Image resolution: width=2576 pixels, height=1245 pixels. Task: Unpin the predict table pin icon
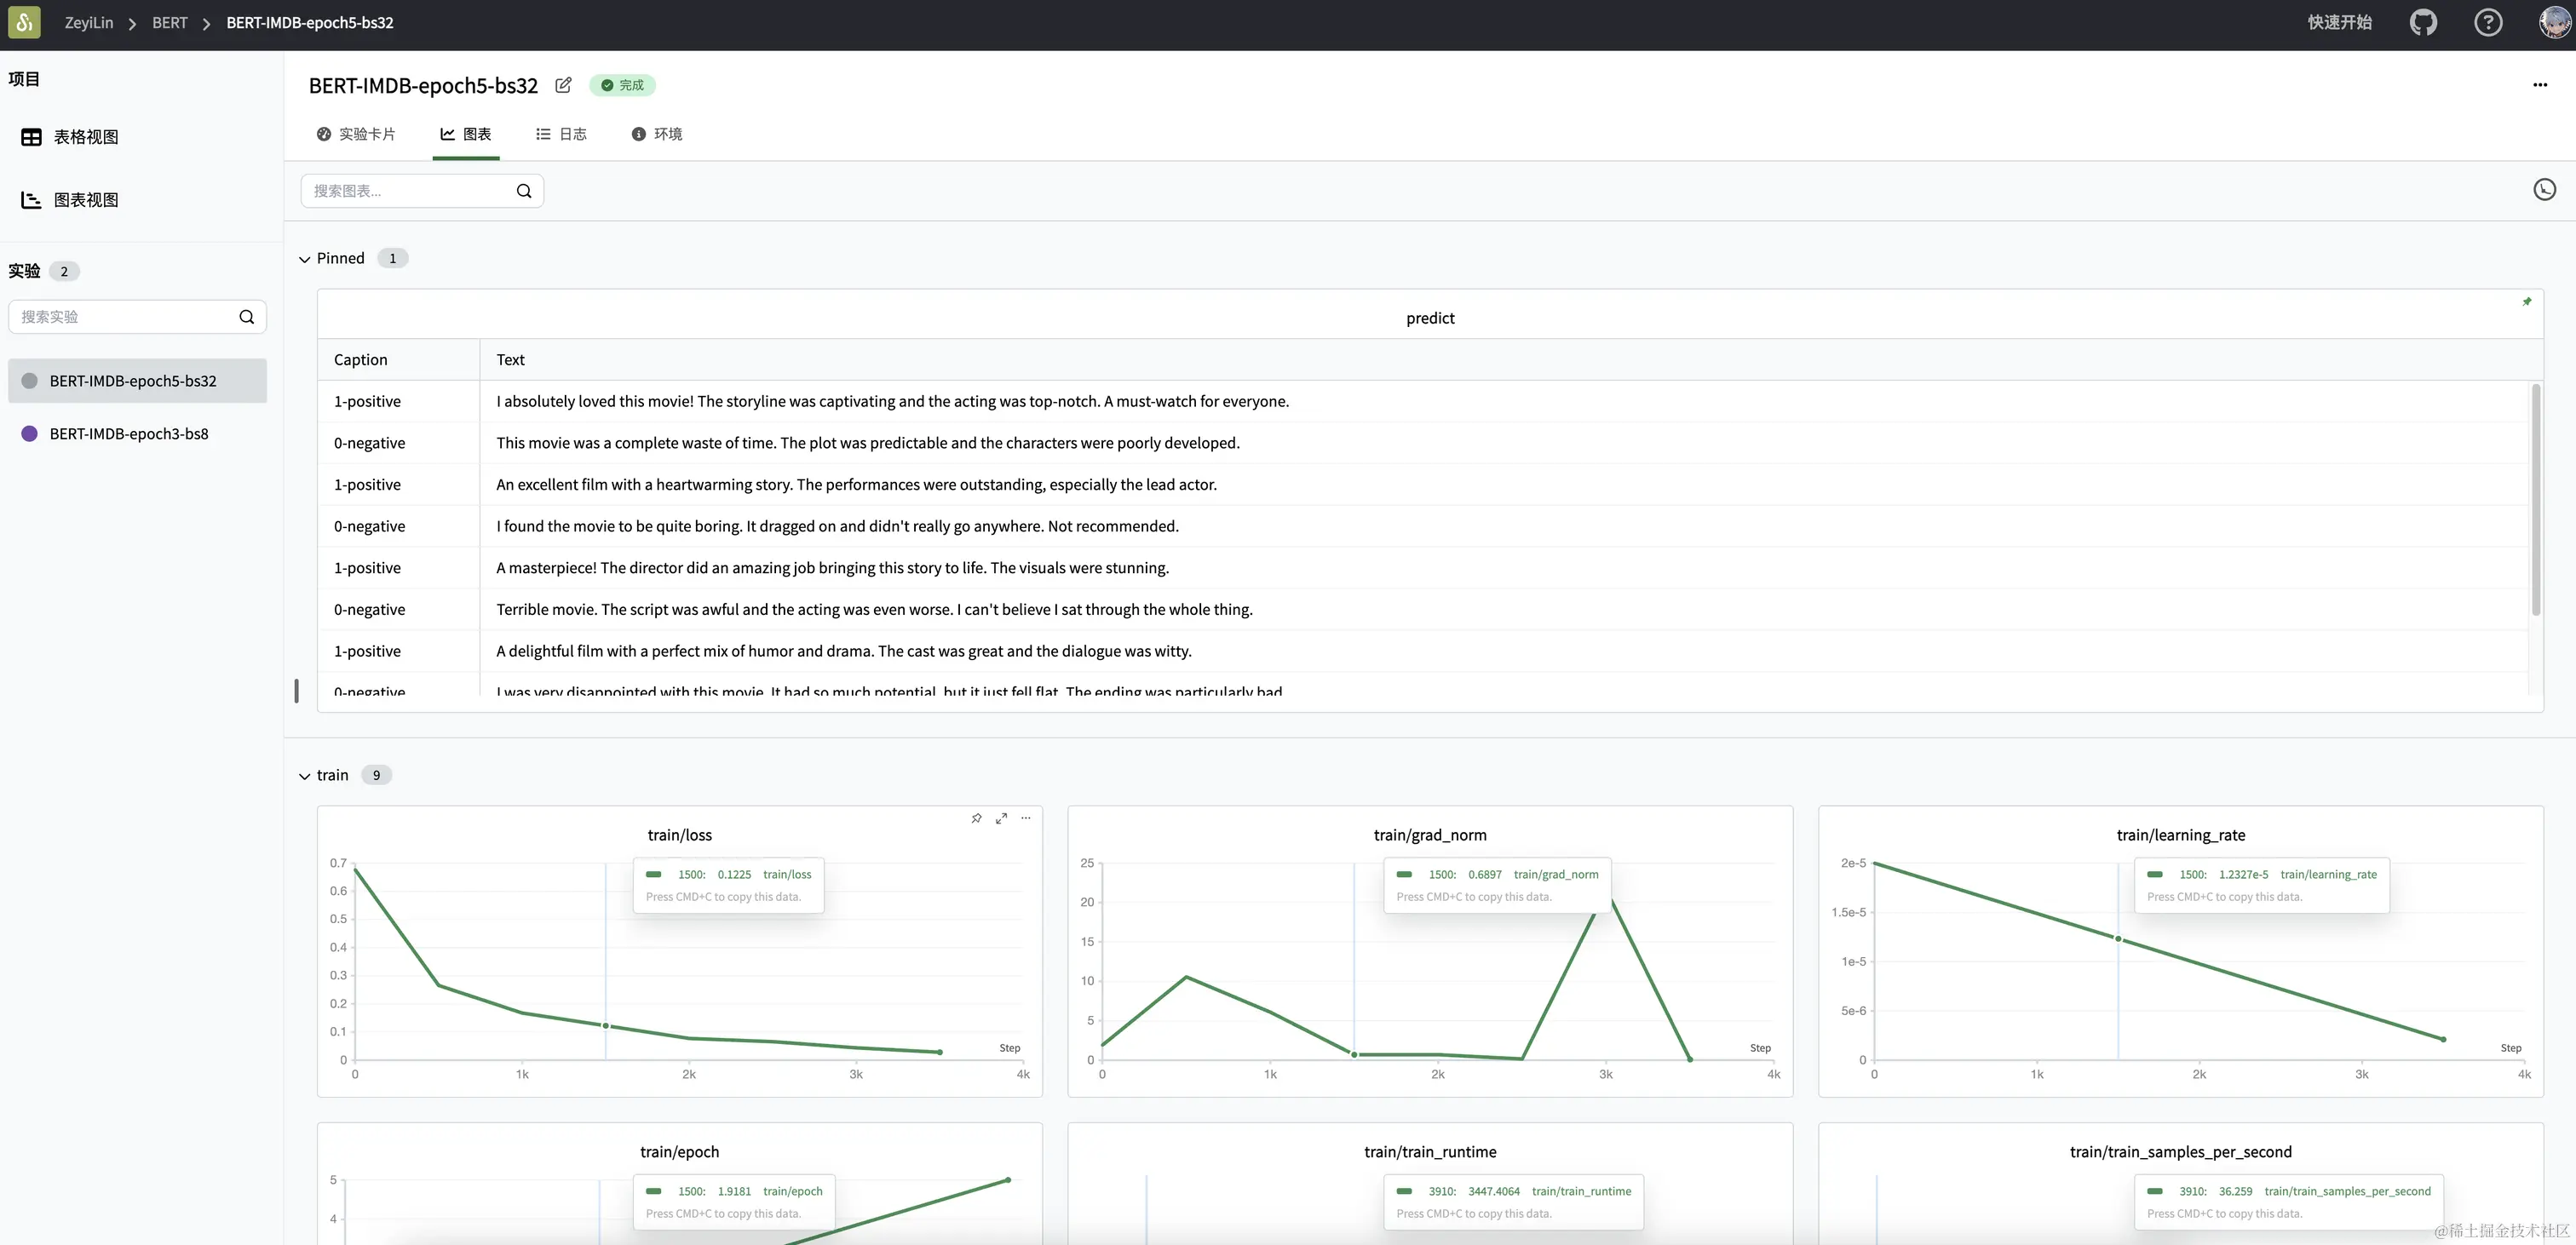pos(2526,301)
